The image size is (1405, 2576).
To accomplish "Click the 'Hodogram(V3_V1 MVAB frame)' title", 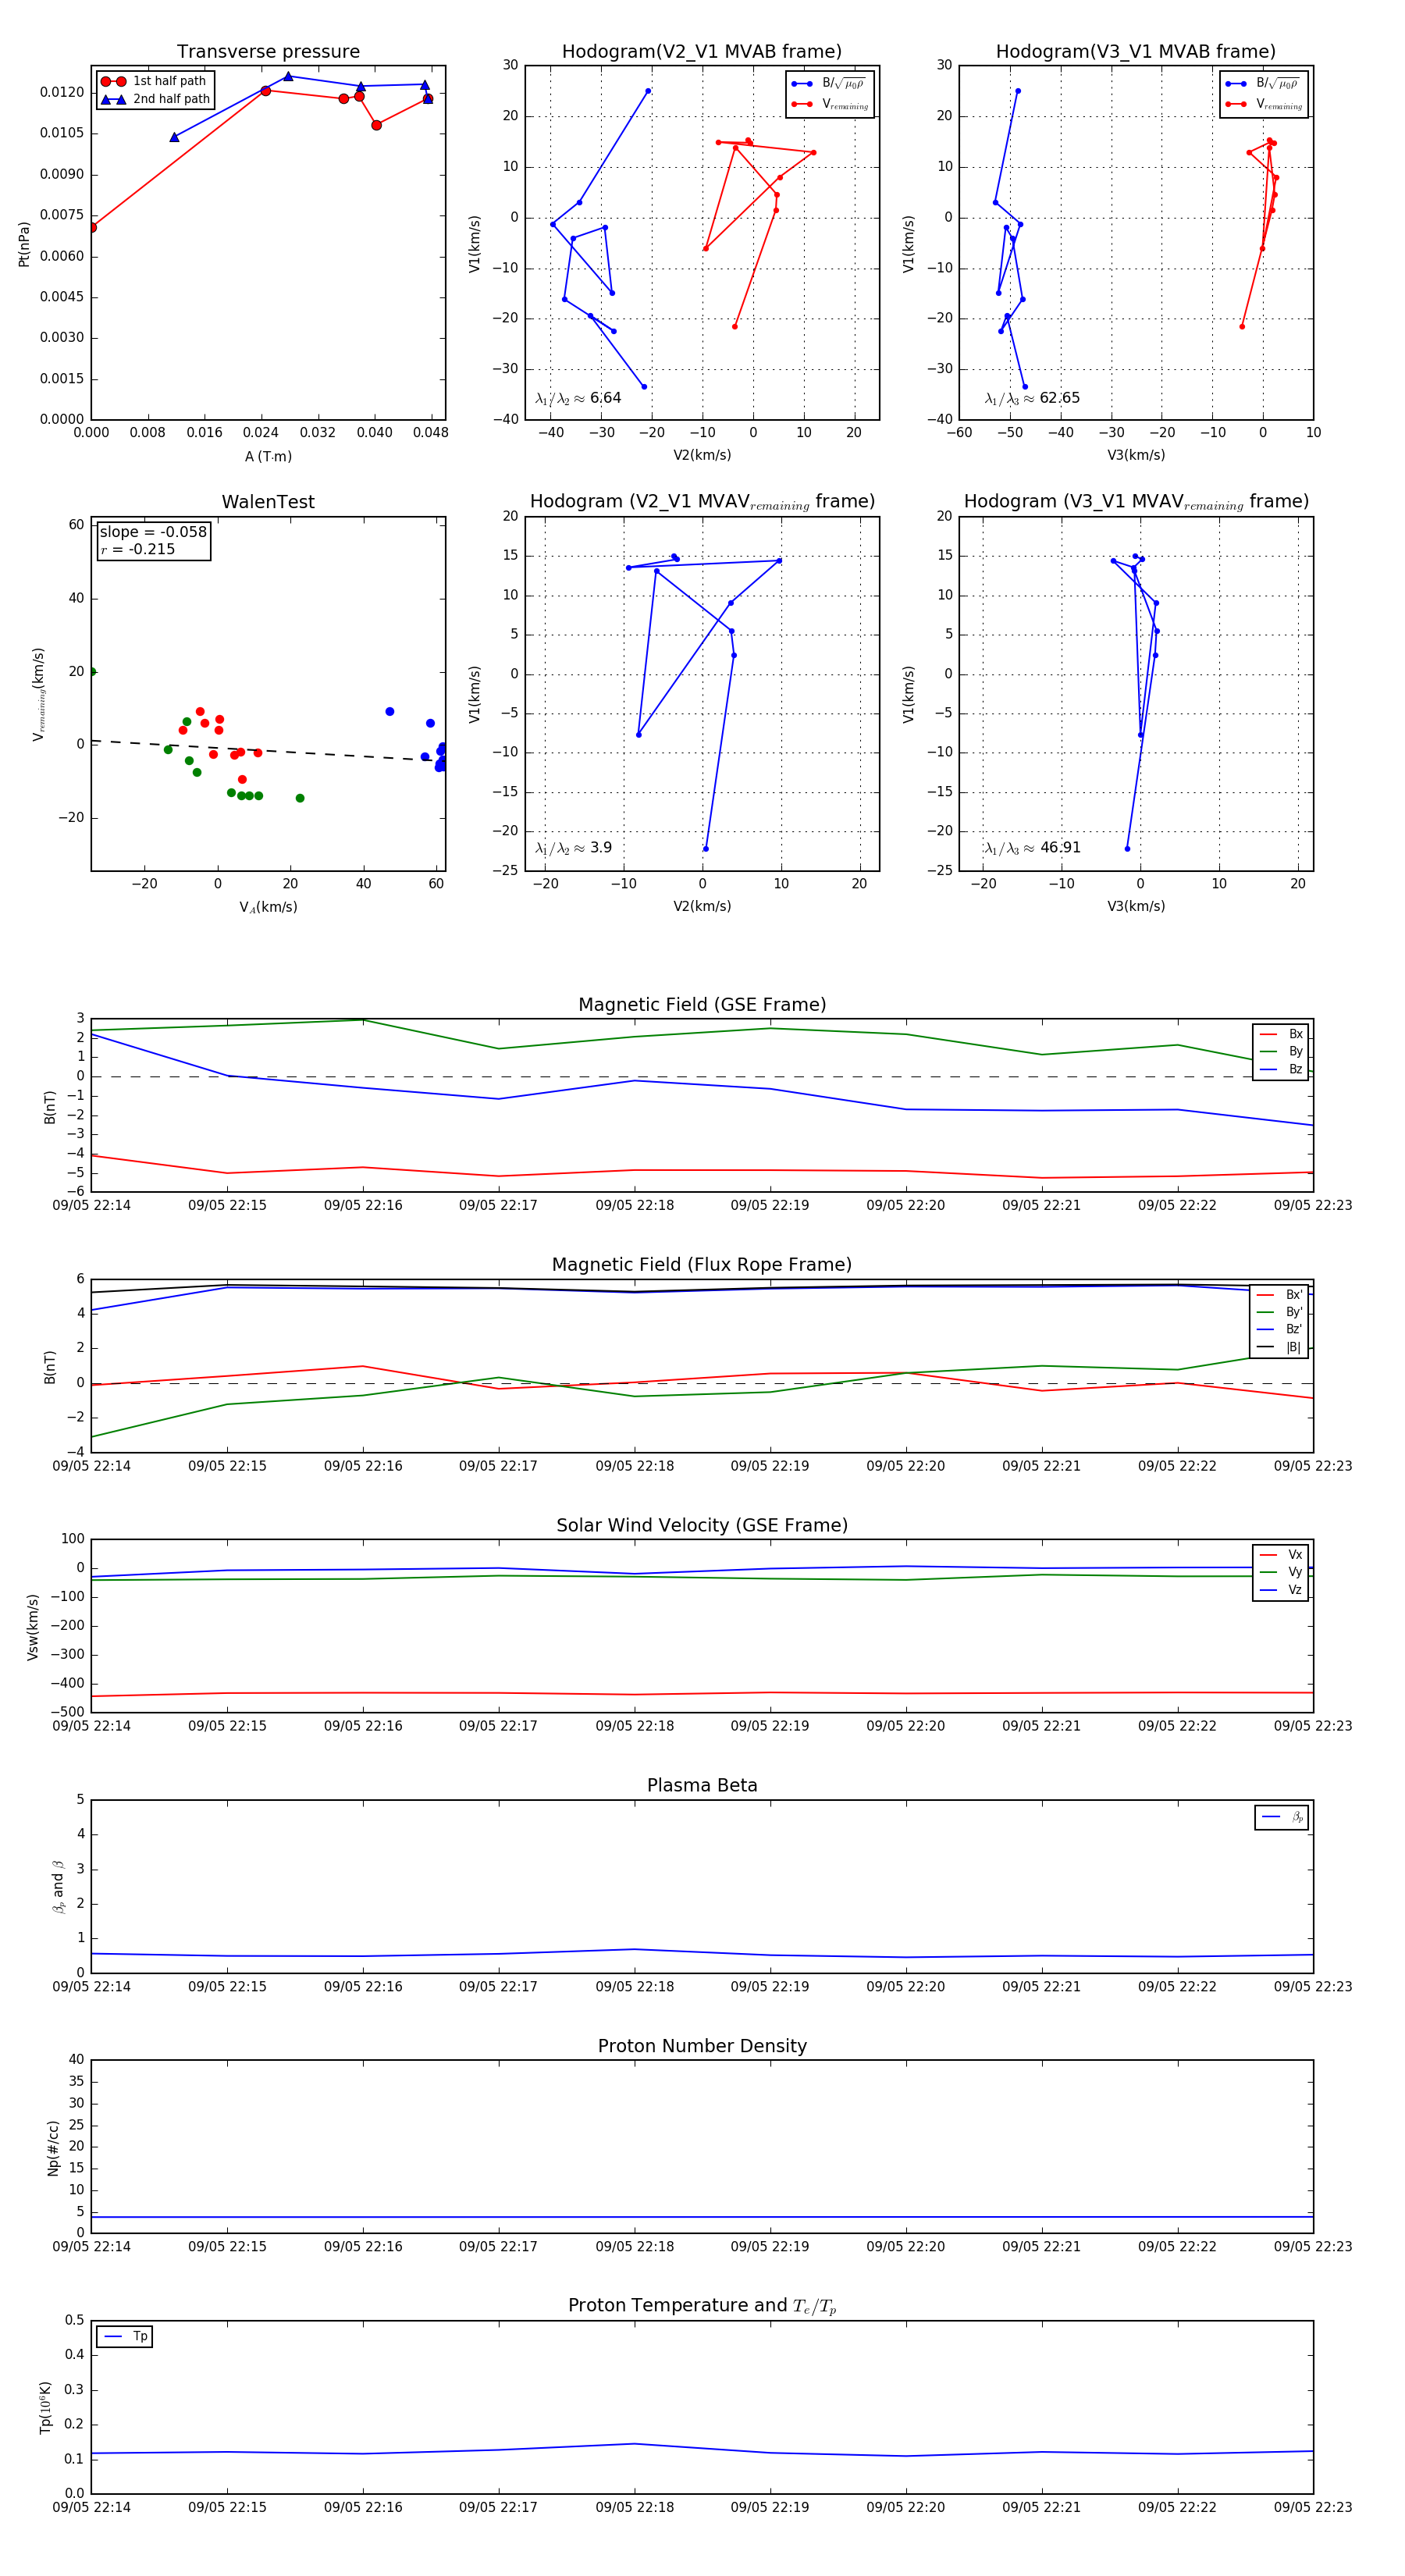I will click(x=1136, y=52).
